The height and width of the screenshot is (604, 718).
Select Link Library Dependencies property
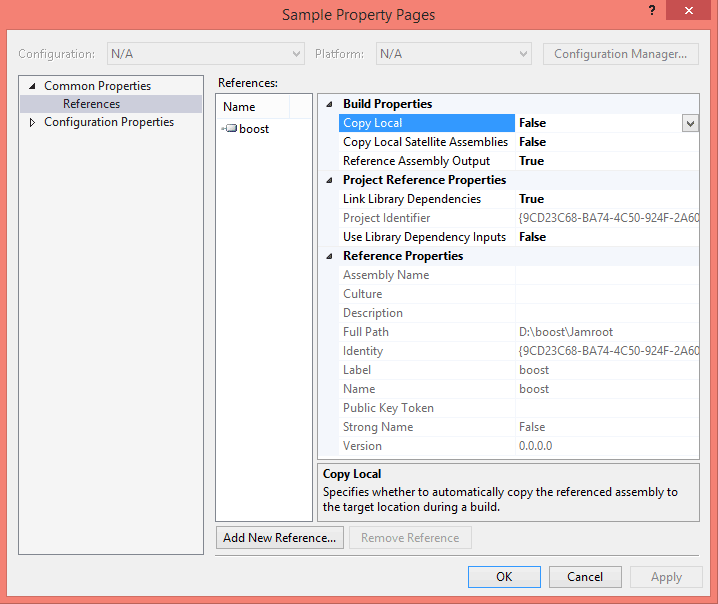[412, 199]
